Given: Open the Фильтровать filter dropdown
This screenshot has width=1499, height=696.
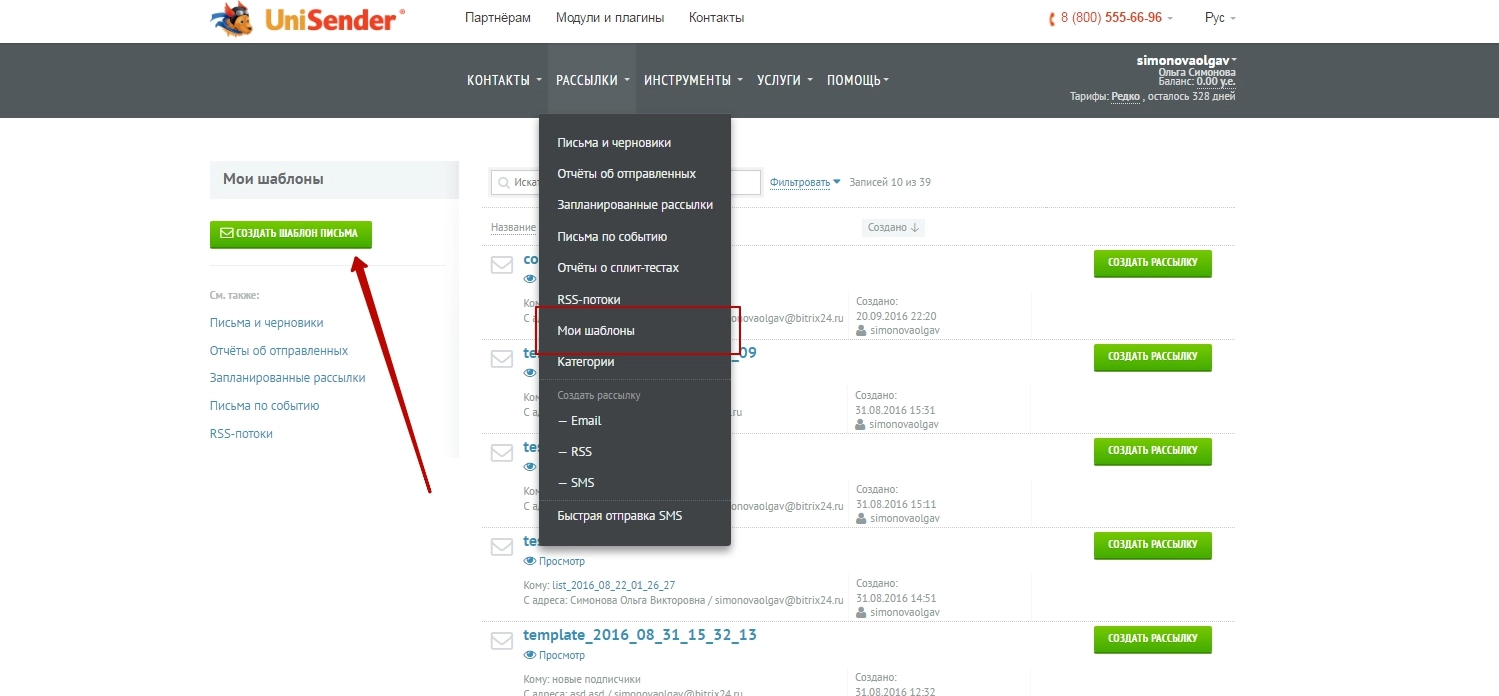Looking at the screenshot, I should coord(805,182).
